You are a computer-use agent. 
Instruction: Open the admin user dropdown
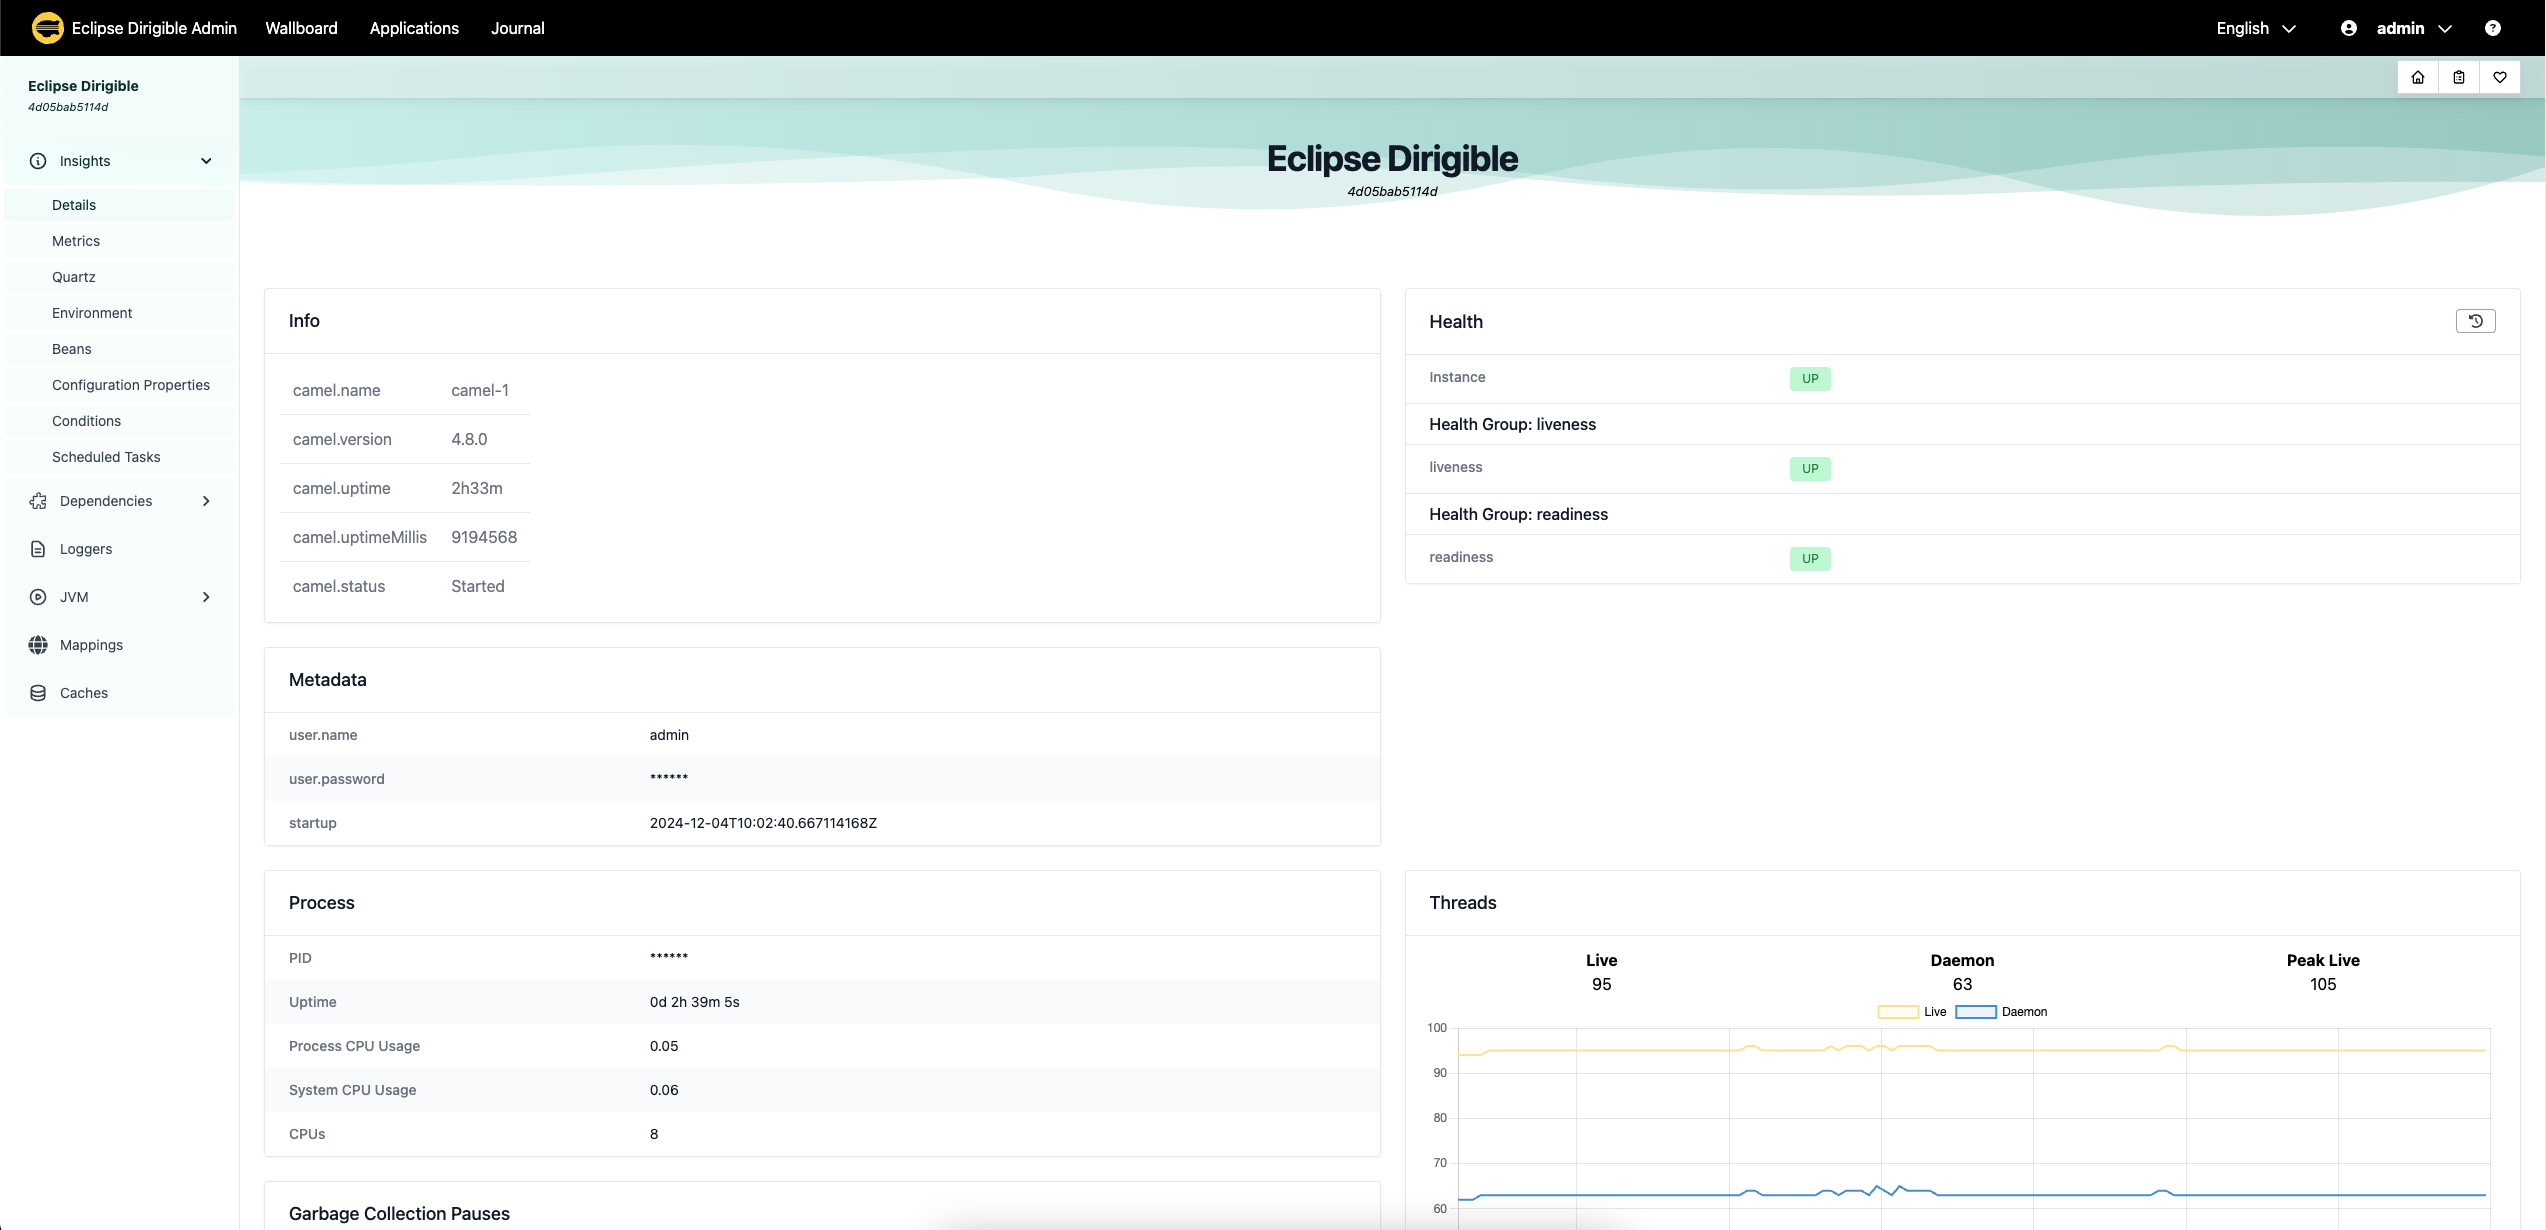coord(2397,28)
